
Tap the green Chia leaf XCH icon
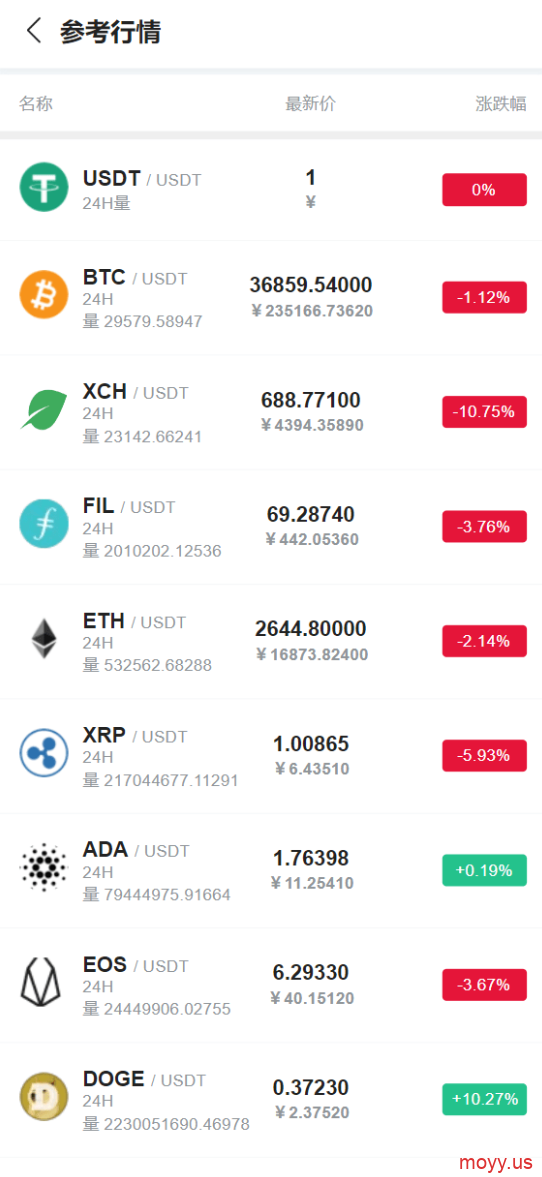click(44, 410)
